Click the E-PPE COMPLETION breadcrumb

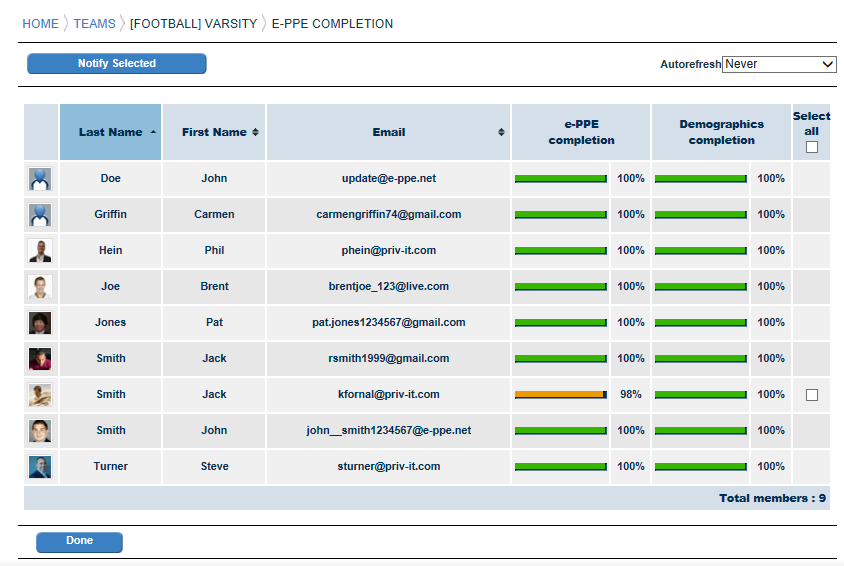click(332, 24)
